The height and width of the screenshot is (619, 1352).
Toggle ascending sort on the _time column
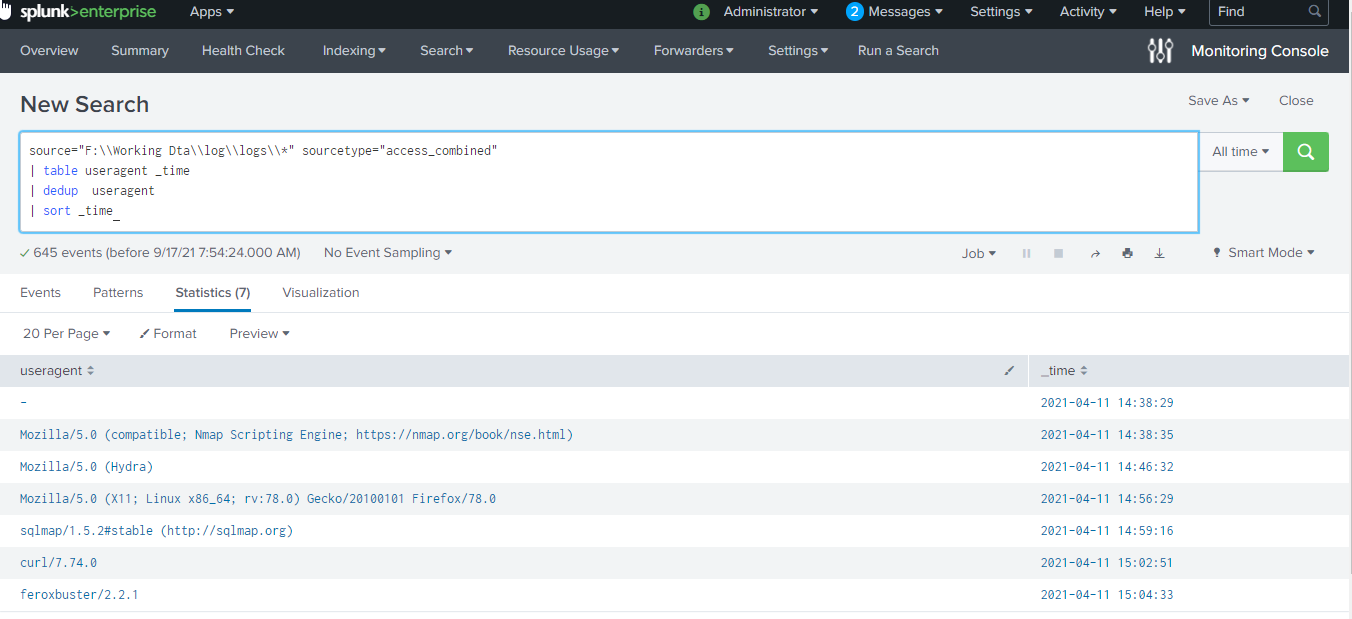click(x=1084, y=370)
